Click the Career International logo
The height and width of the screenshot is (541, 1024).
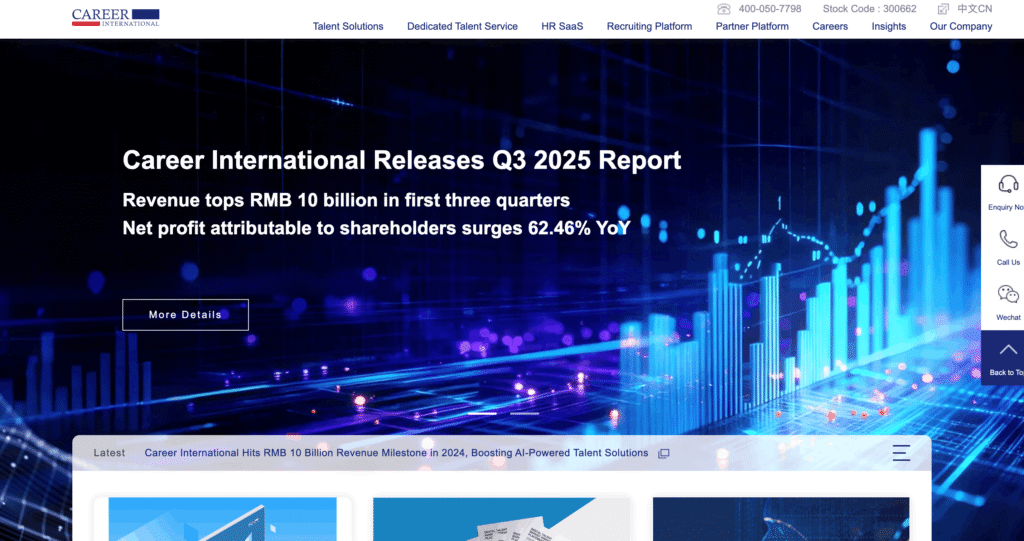115,17
